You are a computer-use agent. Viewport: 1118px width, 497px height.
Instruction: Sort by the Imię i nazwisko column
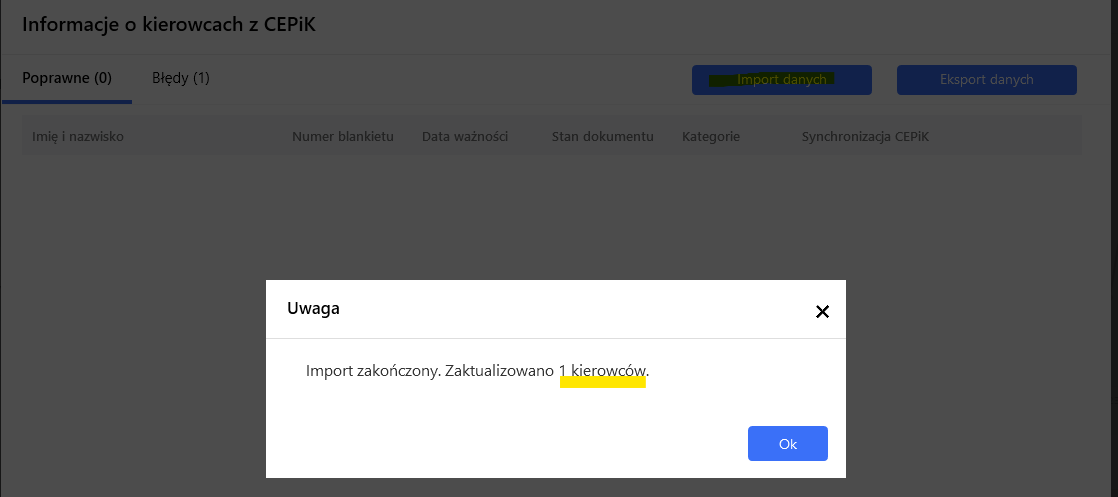[x=78, y=136]
